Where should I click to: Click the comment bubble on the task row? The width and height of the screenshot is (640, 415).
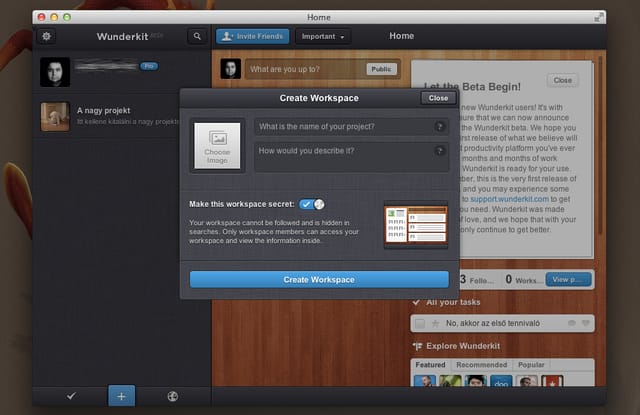(572, 323)
